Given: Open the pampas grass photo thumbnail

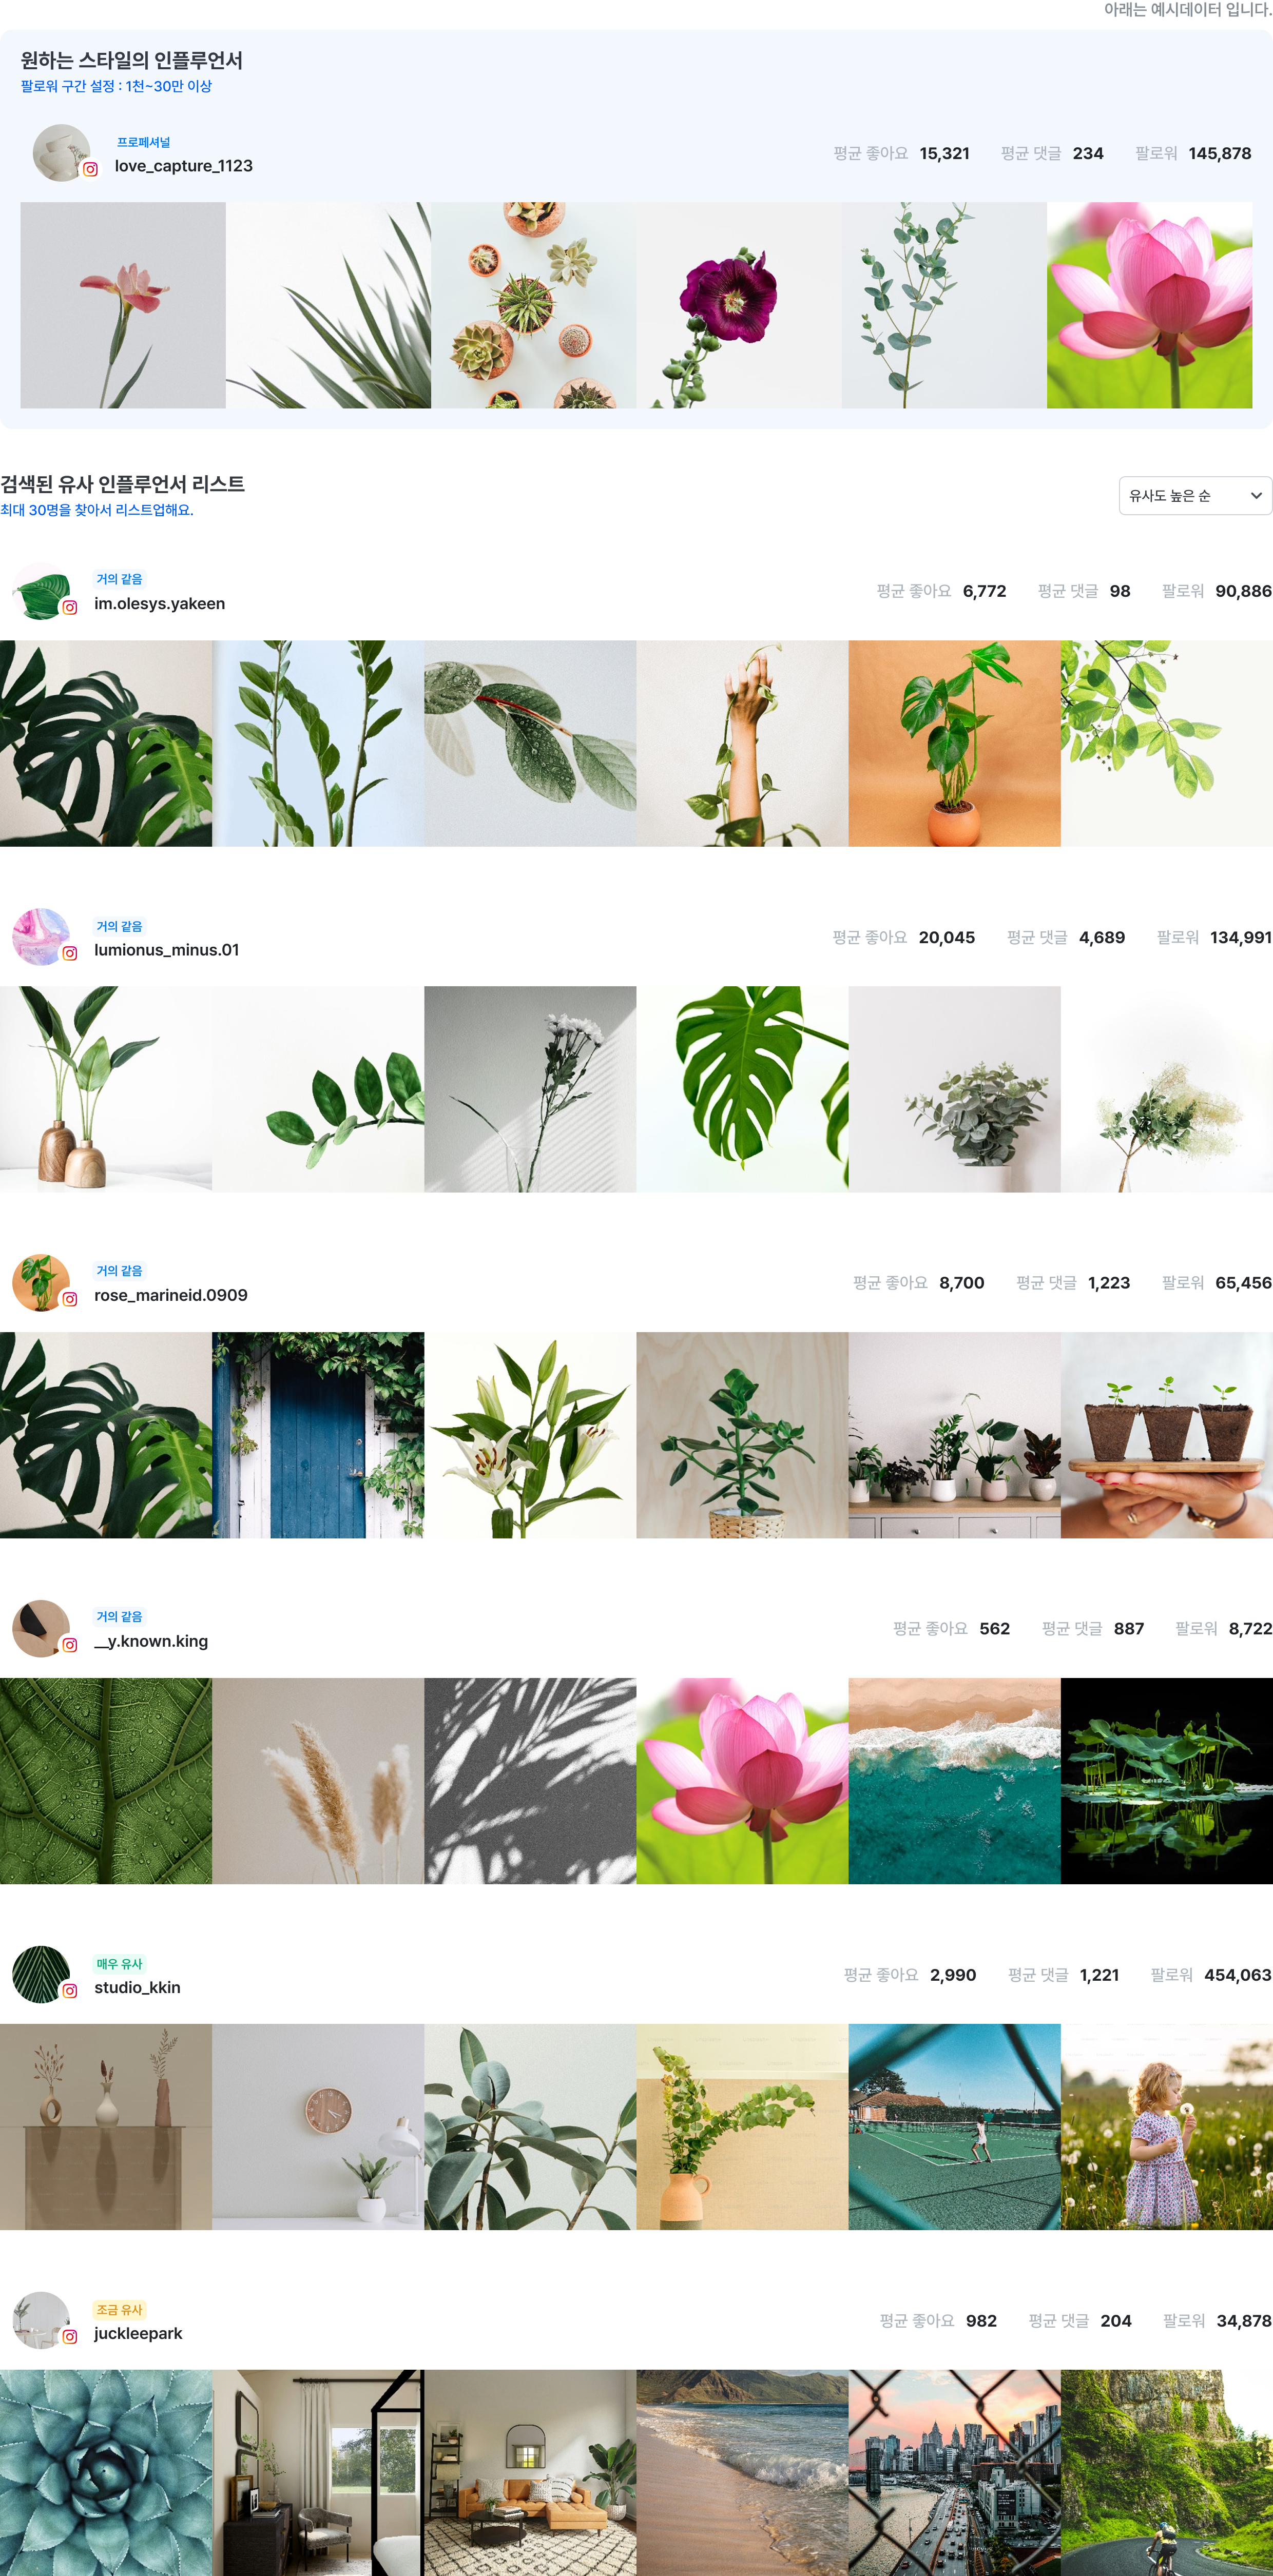Looking at the screenshot, I should point(318,1781).
